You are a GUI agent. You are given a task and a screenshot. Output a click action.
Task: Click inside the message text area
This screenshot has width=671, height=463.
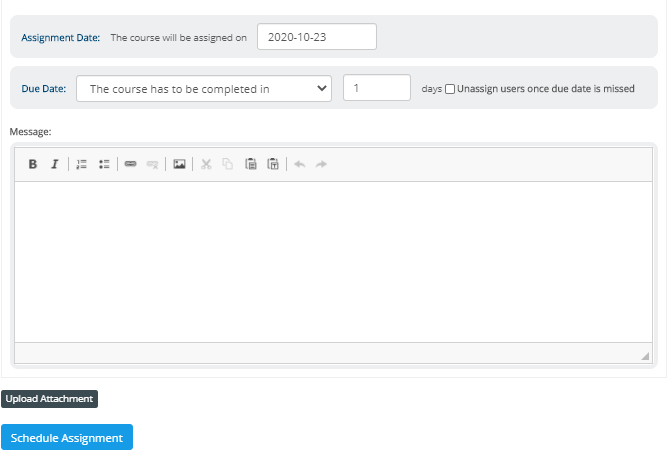[x=333, y=262]
